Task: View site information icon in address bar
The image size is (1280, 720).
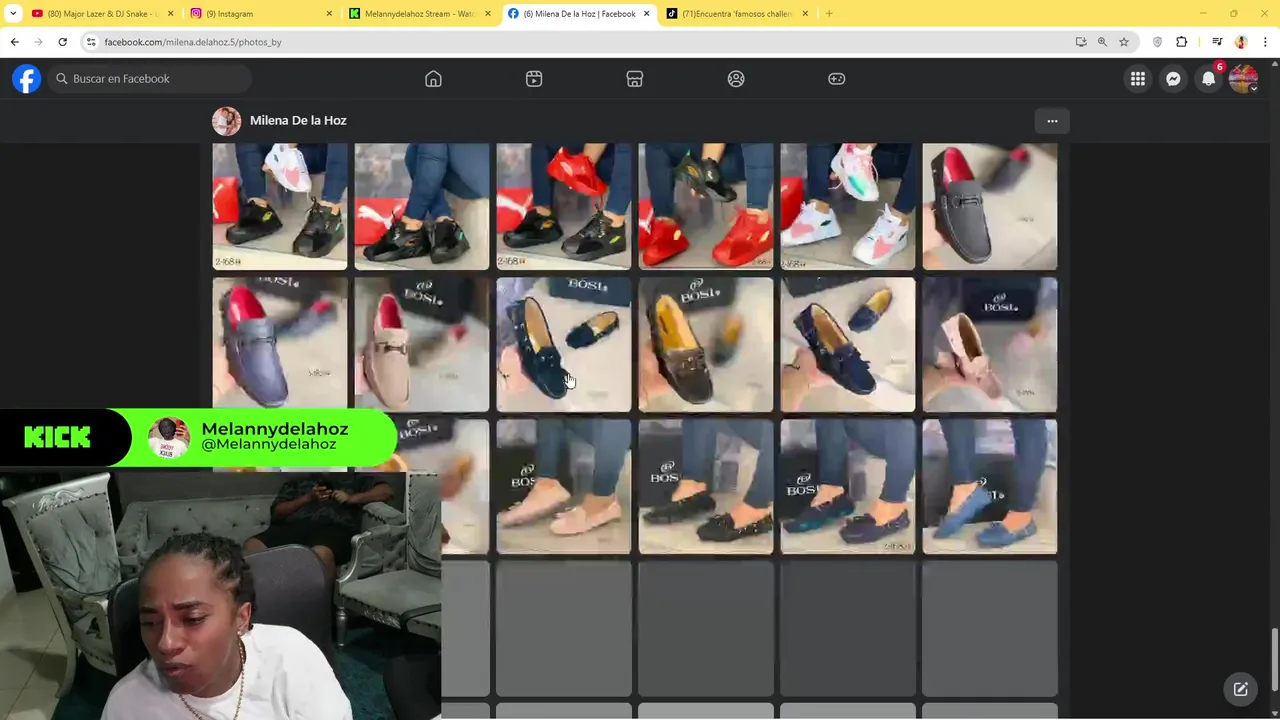Action: [x=91, y=42]
